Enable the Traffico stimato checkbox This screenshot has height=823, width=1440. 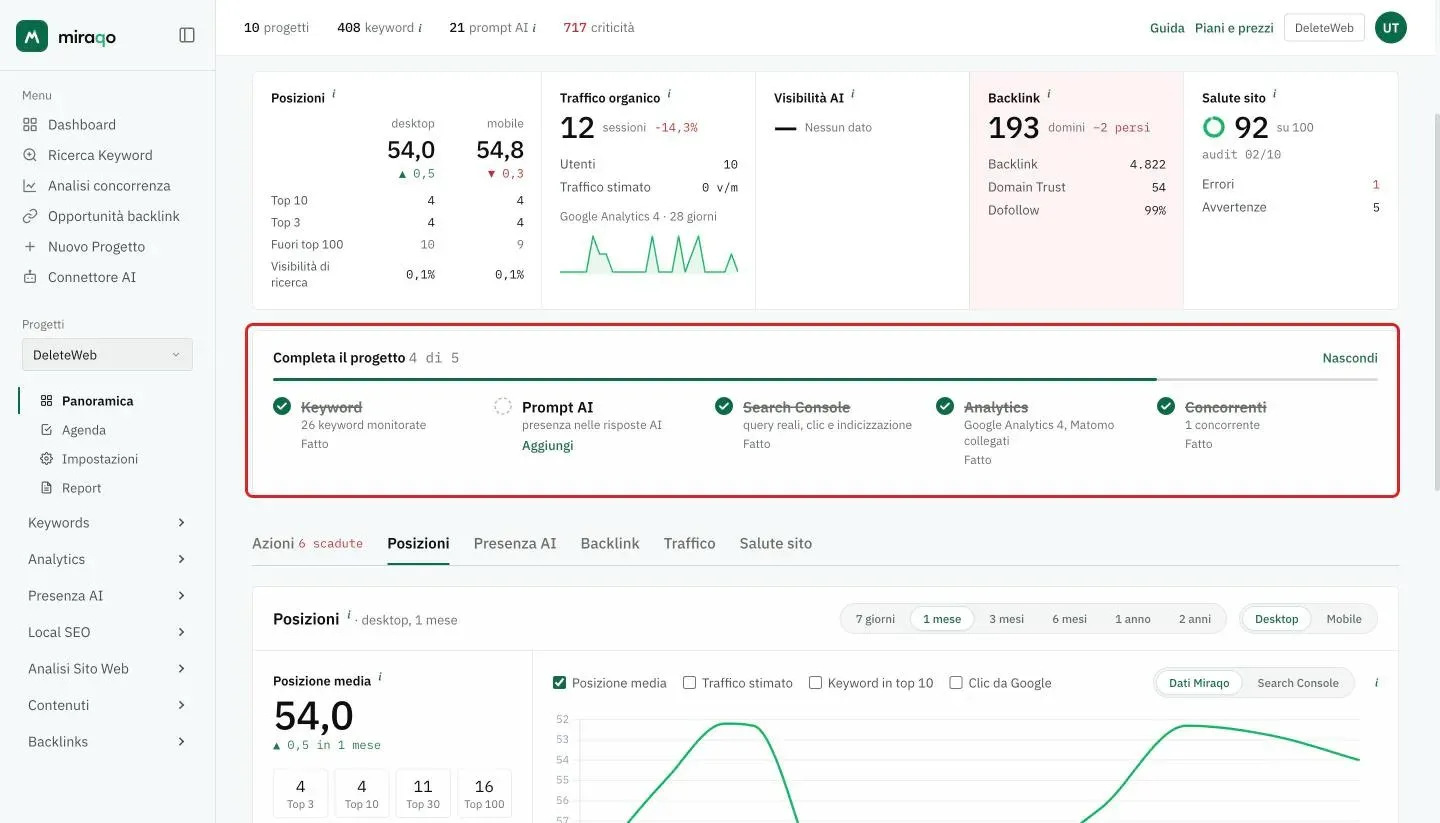click(689, 683)
